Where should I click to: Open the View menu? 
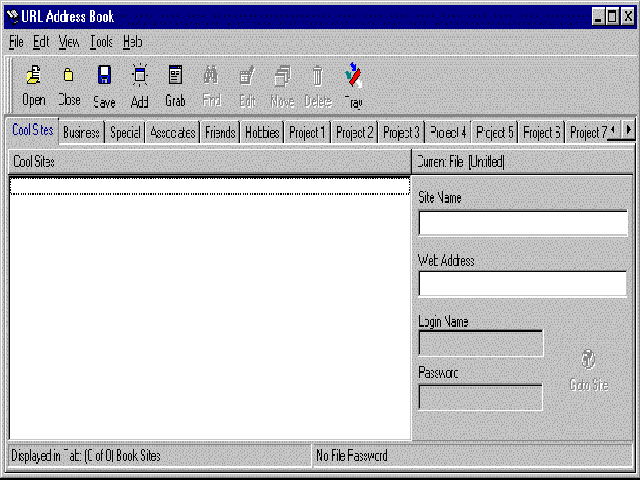coord(69,42)
